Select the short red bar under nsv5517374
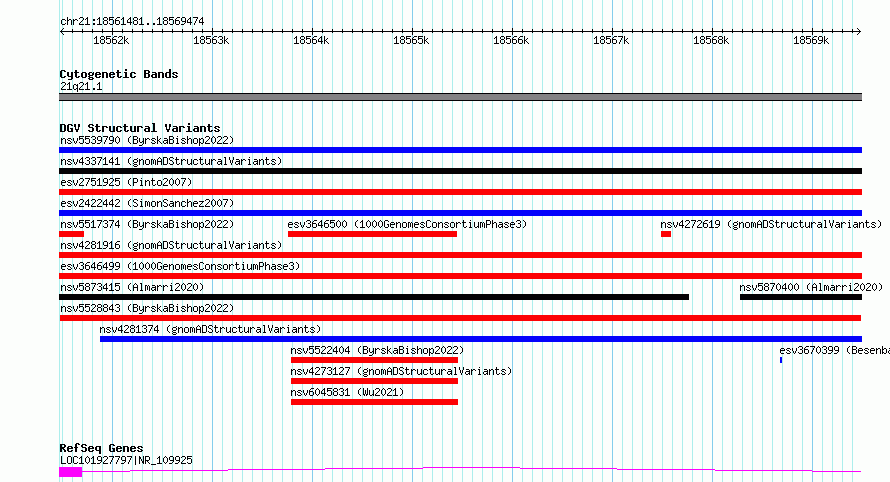Image resolution: width=890 pixels, height=482 pixels. pos(72,234)
